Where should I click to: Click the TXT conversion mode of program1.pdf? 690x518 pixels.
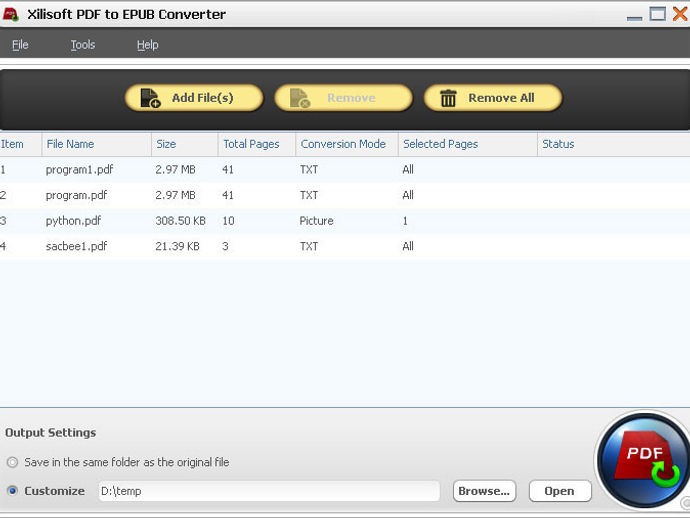click(309, 169)
